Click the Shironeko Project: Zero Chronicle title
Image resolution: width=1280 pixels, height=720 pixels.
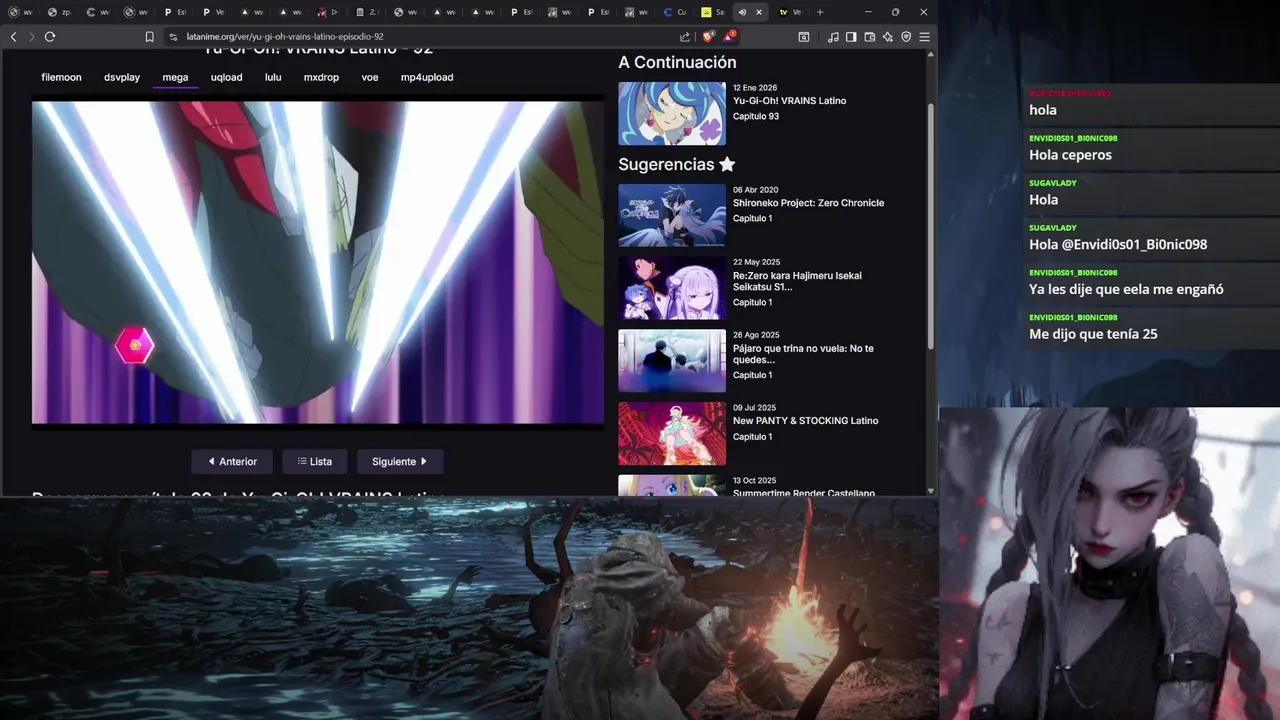[808, 203]
